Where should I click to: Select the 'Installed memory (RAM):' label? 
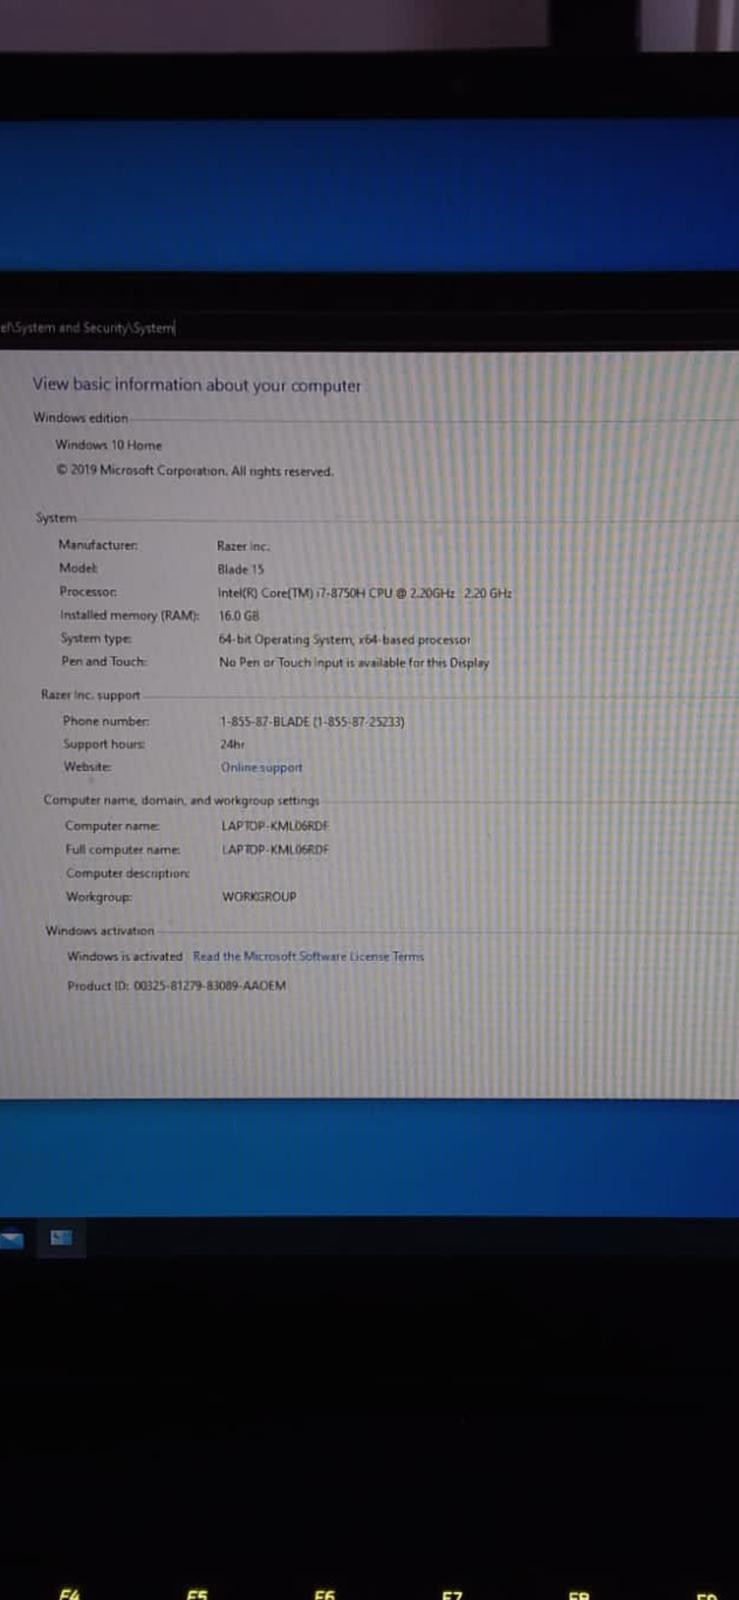coord(129,616)
